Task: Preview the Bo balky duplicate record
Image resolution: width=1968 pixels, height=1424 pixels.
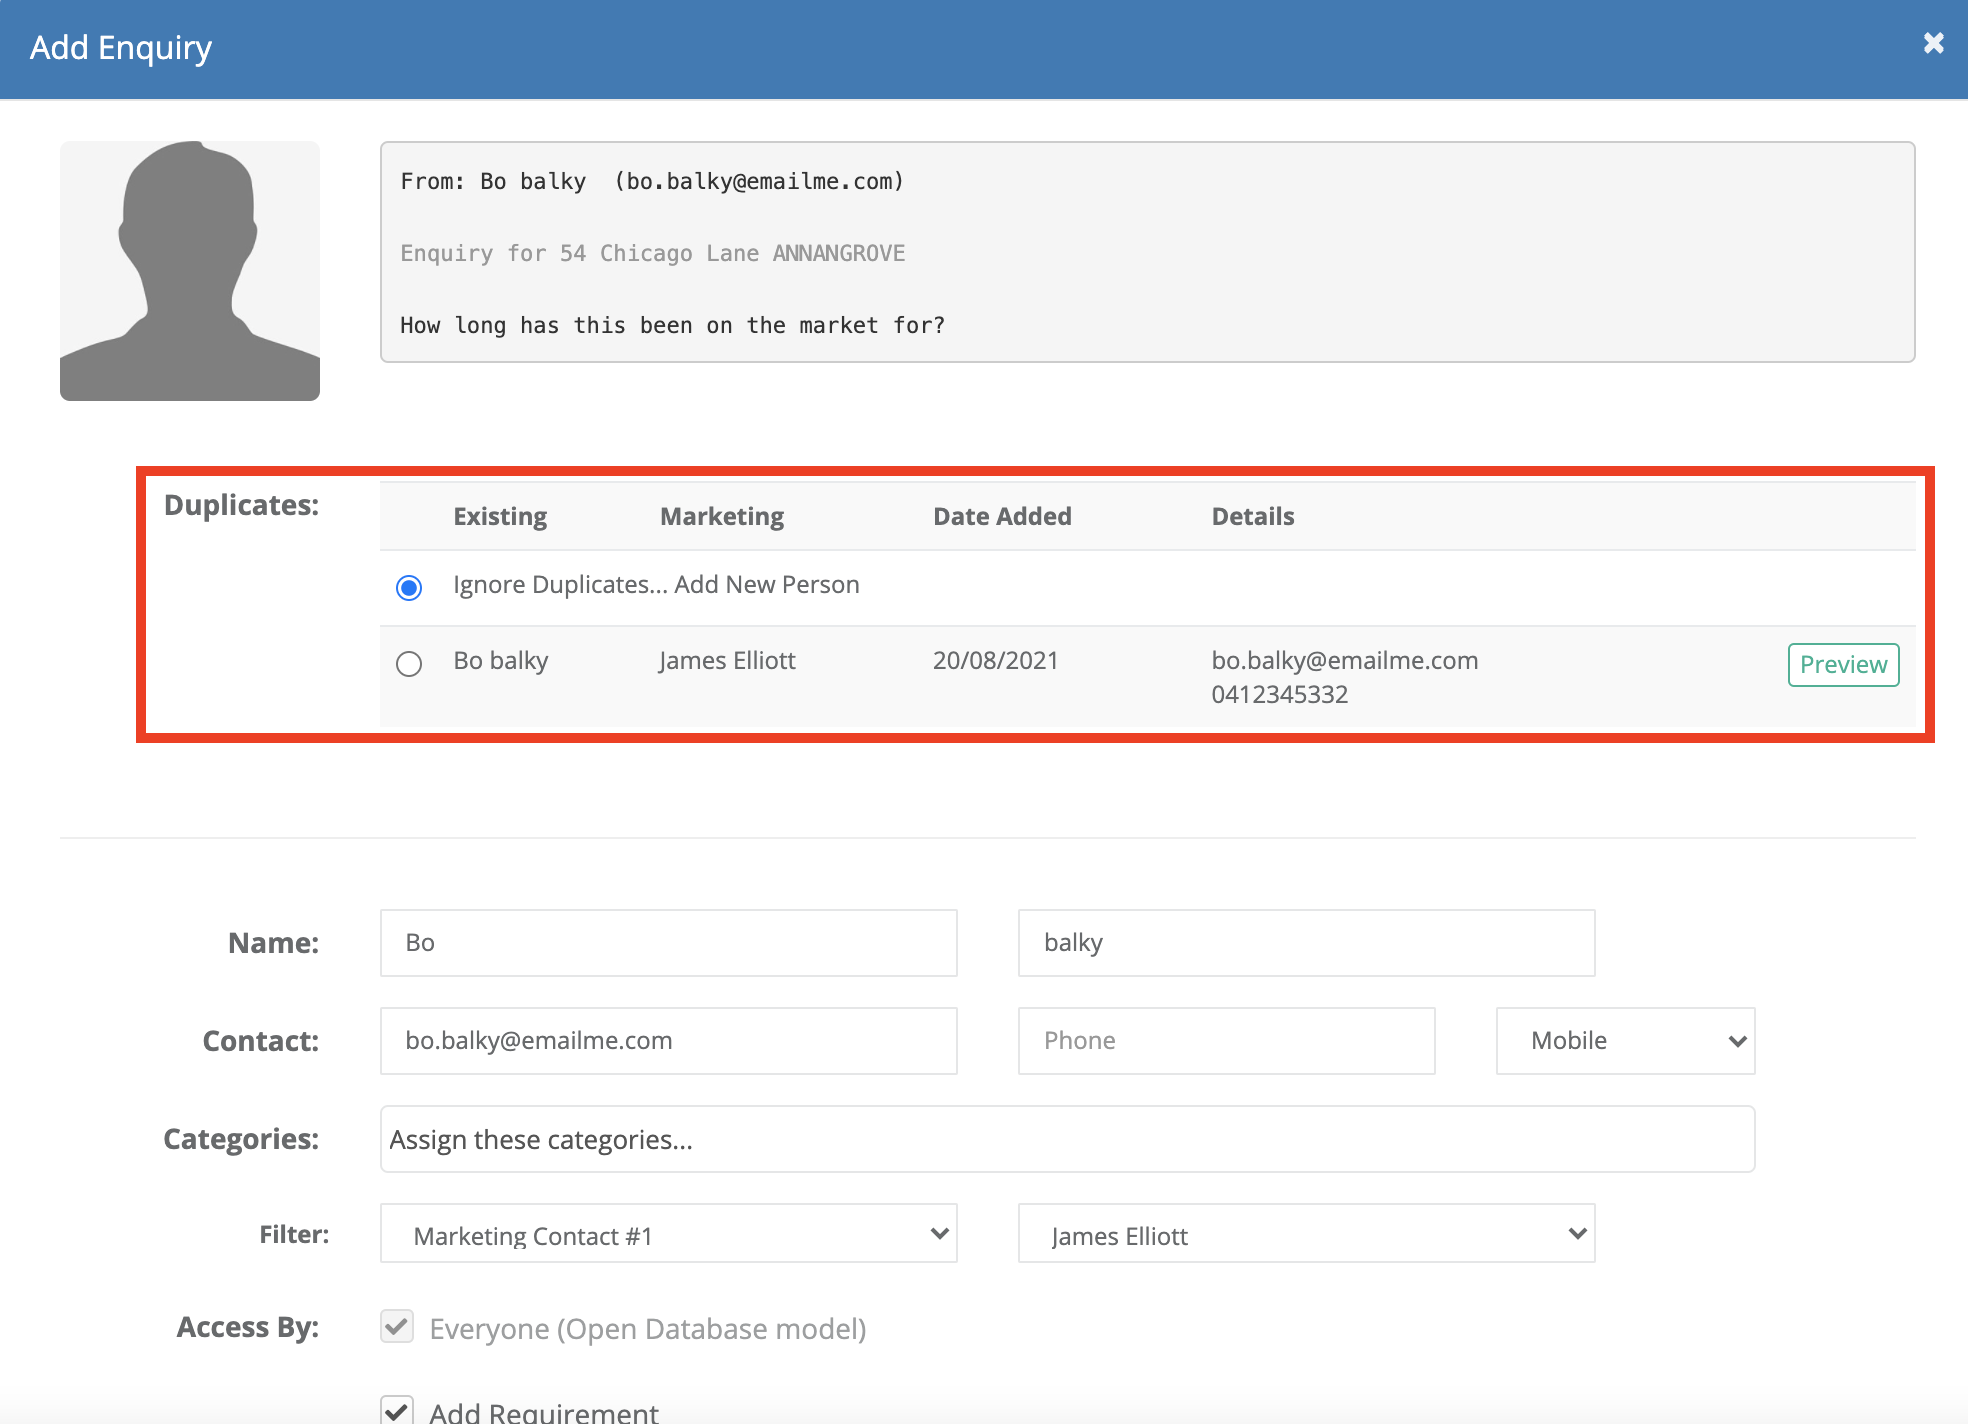Action: tap(1843, 665)
